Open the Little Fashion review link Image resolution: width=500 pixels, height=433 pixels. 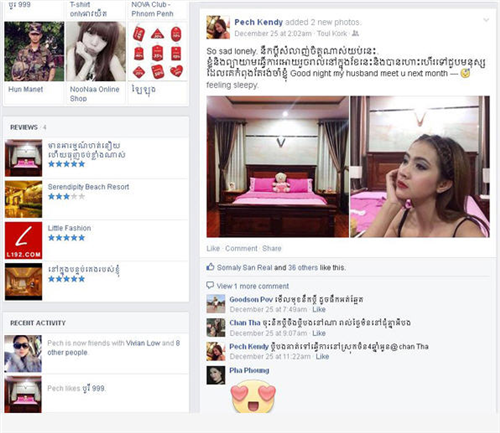[x=69, y=228]
